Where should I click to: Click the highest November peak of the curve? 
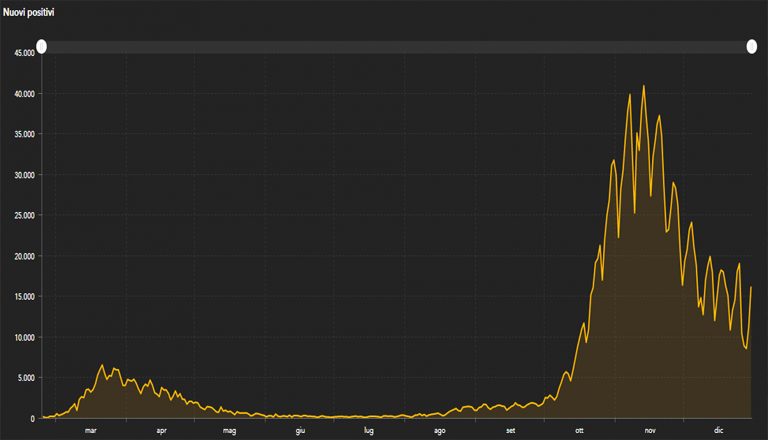tap(644, 86)
